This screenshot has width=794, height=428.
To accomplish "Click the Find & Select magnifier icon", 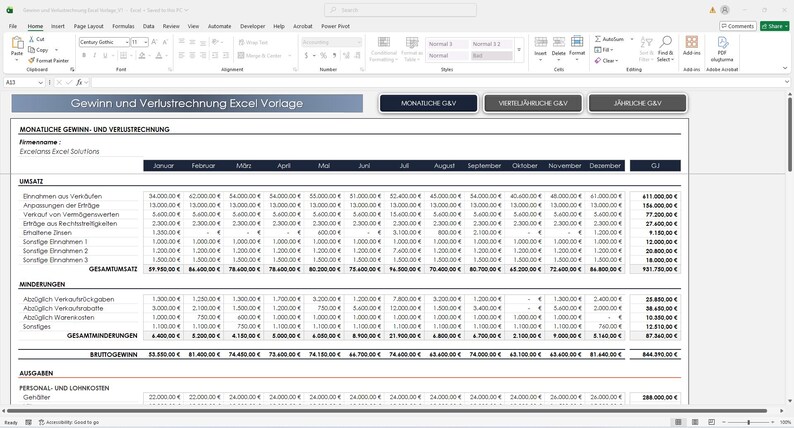I will tap(665, 42).
